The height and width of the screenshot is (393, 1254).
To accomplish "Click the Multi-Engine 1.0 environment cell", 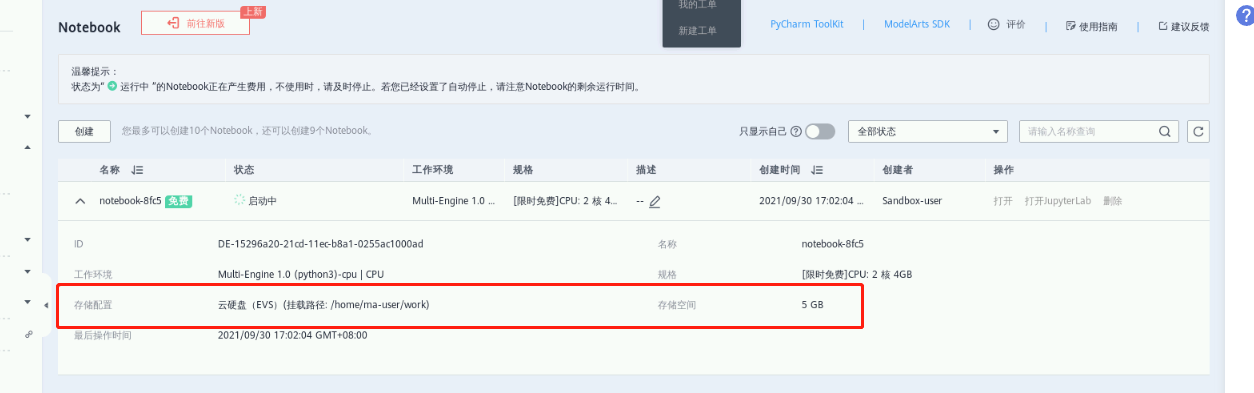I will click(453, 201).
